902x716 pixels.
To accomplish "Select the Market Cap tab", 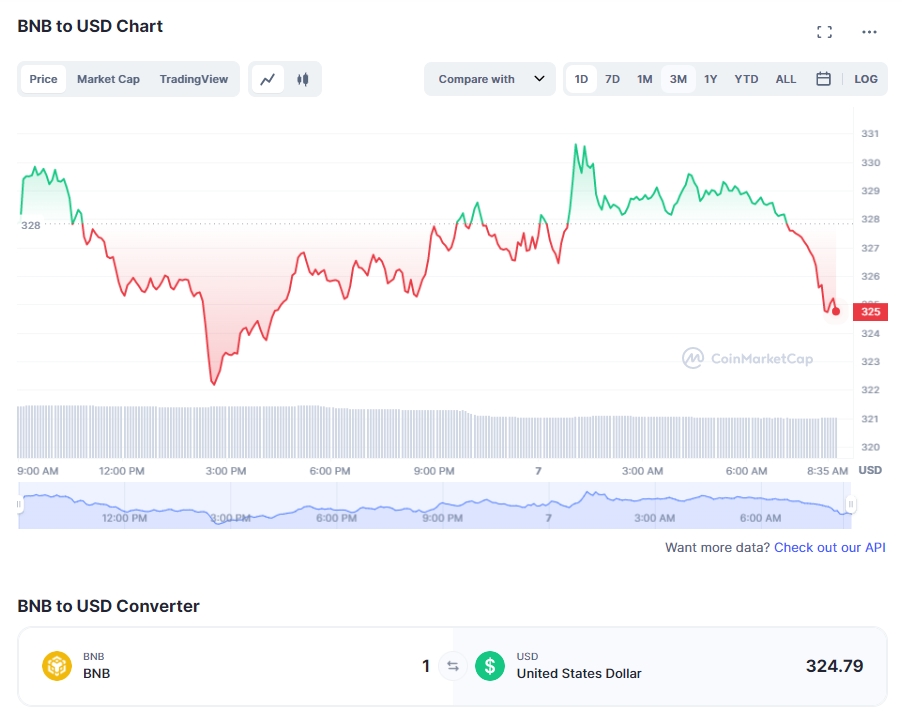I will (x=108, y=79).
